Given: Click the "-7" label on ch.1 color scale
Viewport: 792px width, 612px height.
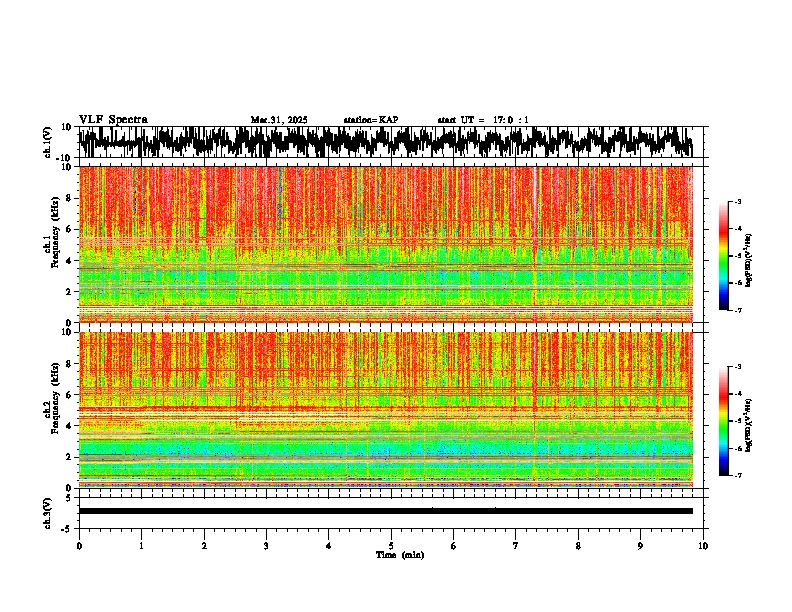Looking at the screenshot, I should pyautogui.click(x=737, y=310).
